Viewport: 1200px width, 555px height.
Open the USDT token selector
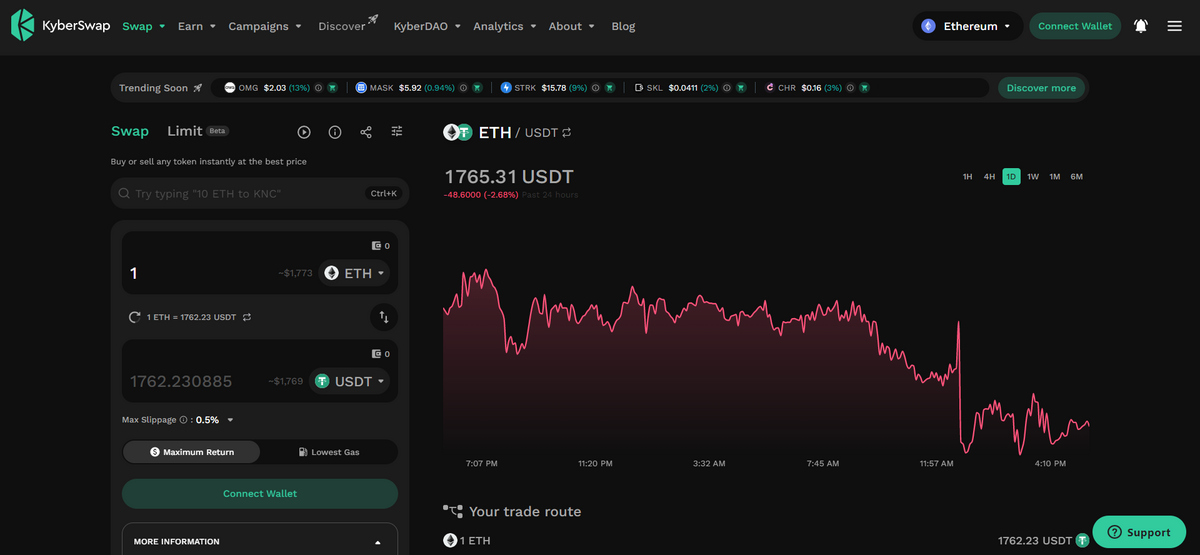click(x=350, y=381)
